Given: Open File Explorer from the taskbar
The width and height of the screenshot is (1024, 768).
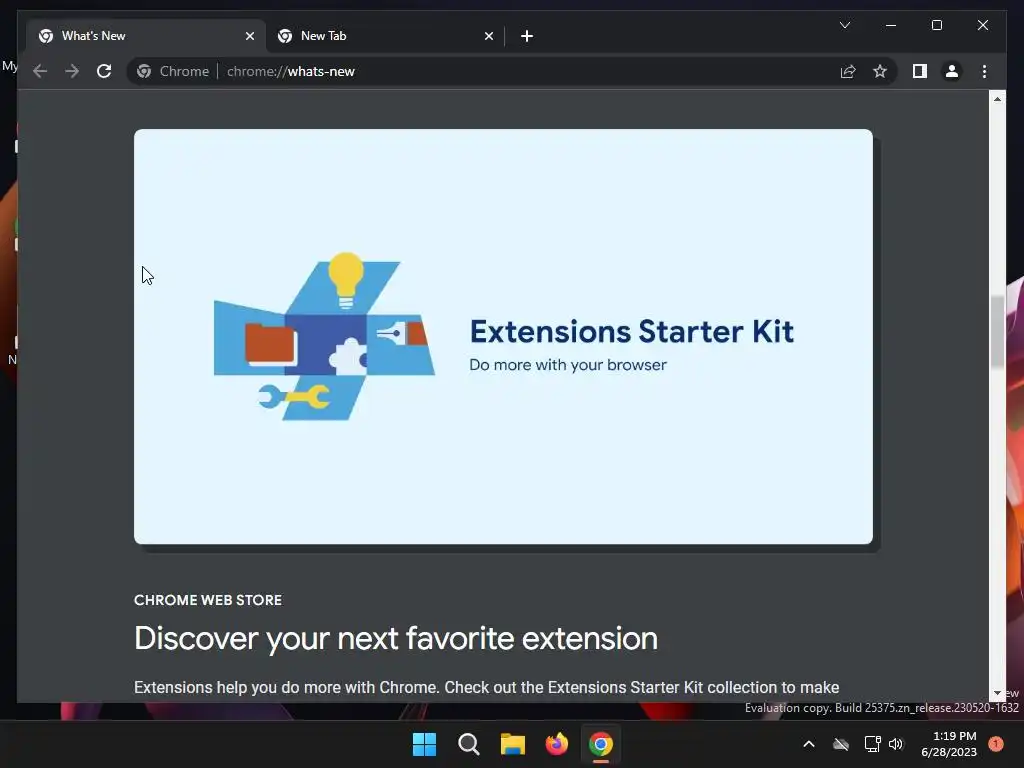Looking at the screenshot, I should pos(513,744).
